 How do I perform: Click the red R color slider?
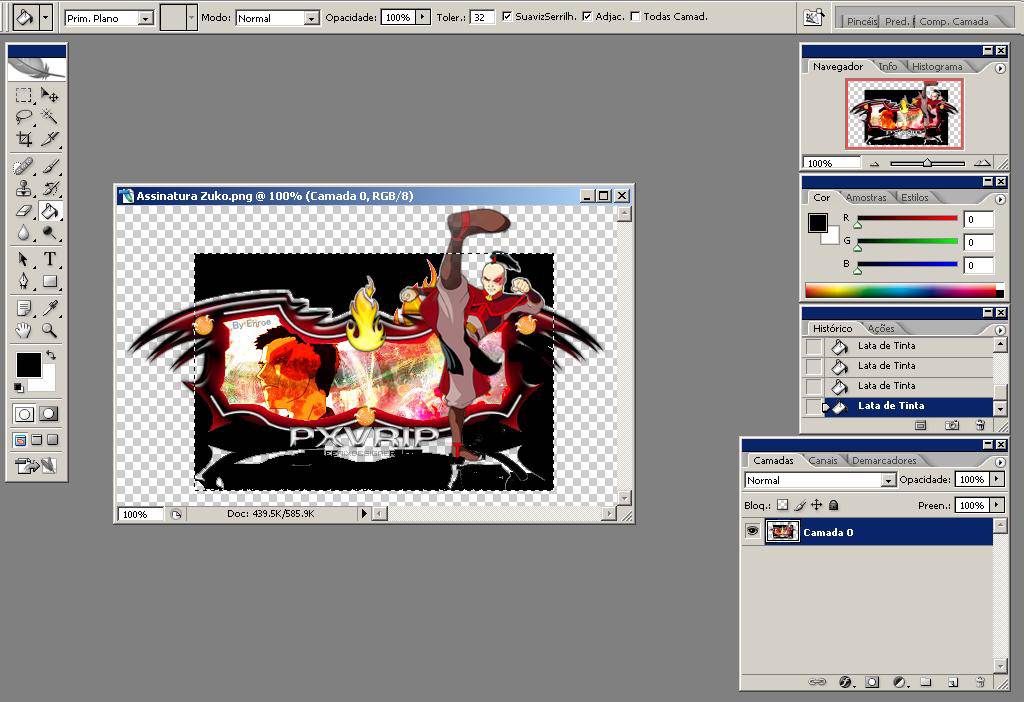(907, 218)
